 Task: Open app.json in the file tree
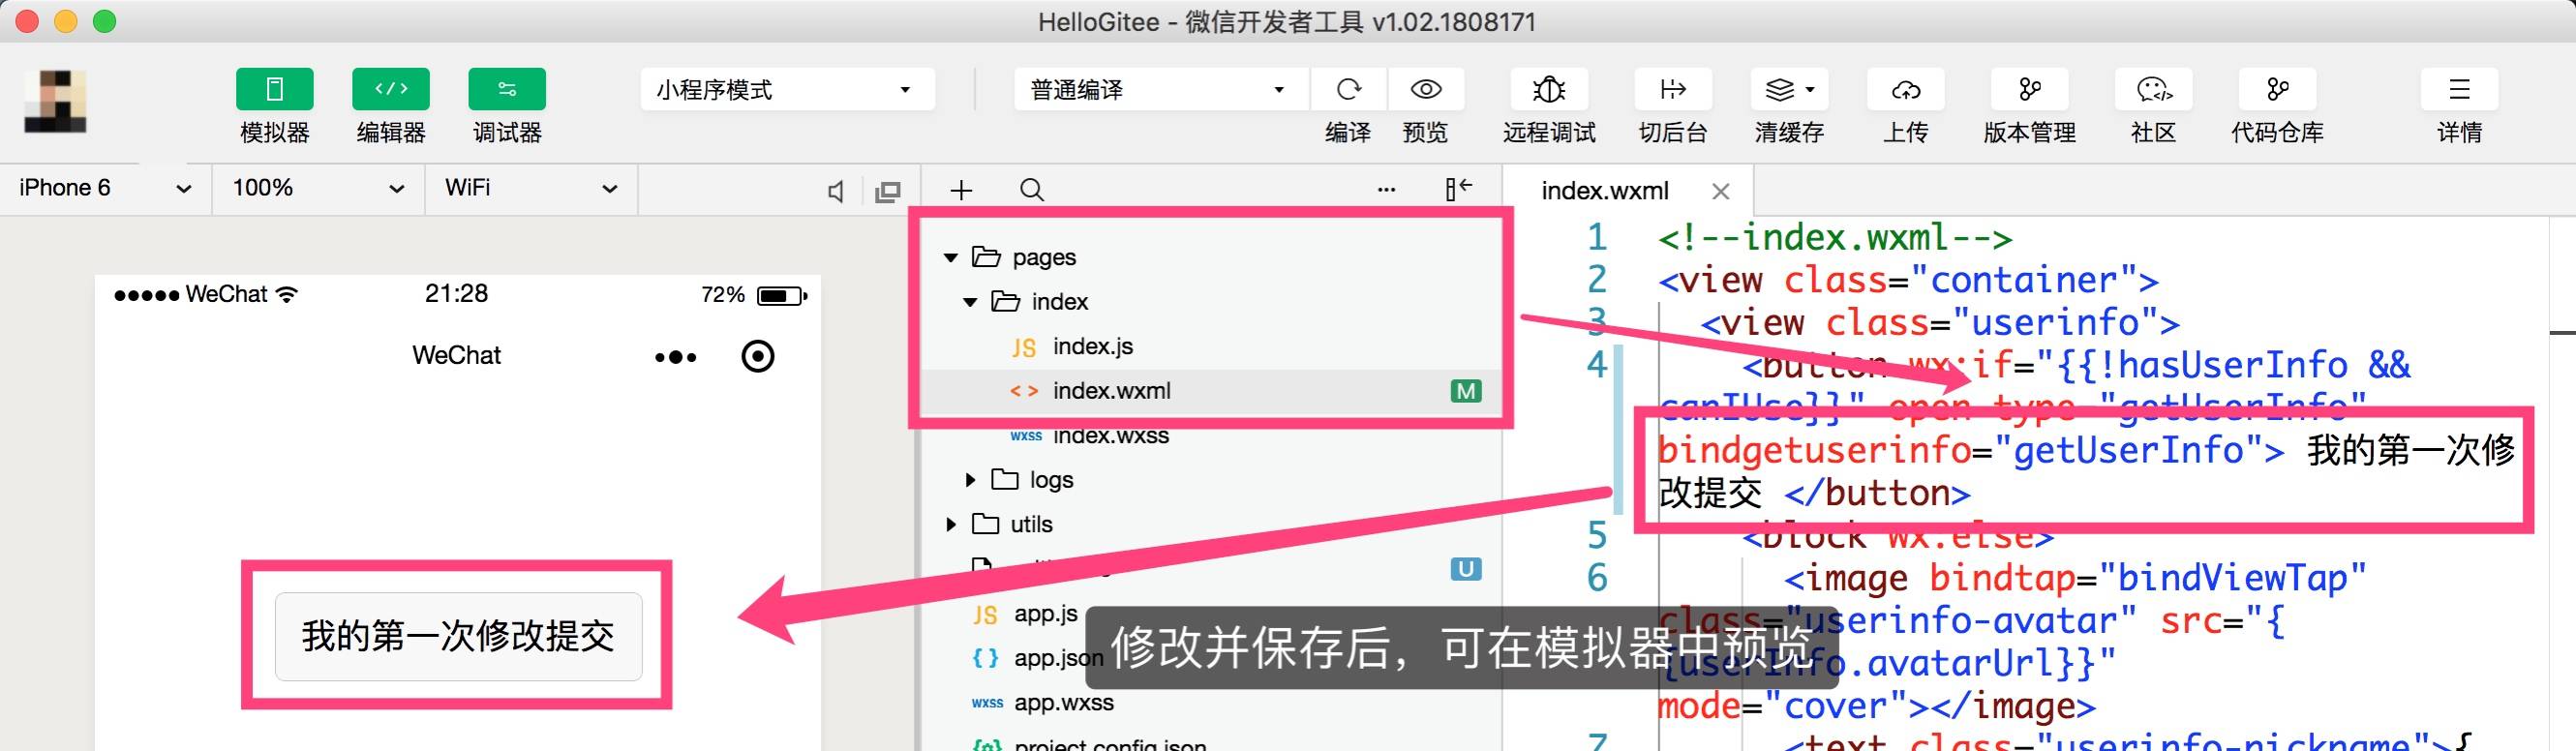(1058, 658)
